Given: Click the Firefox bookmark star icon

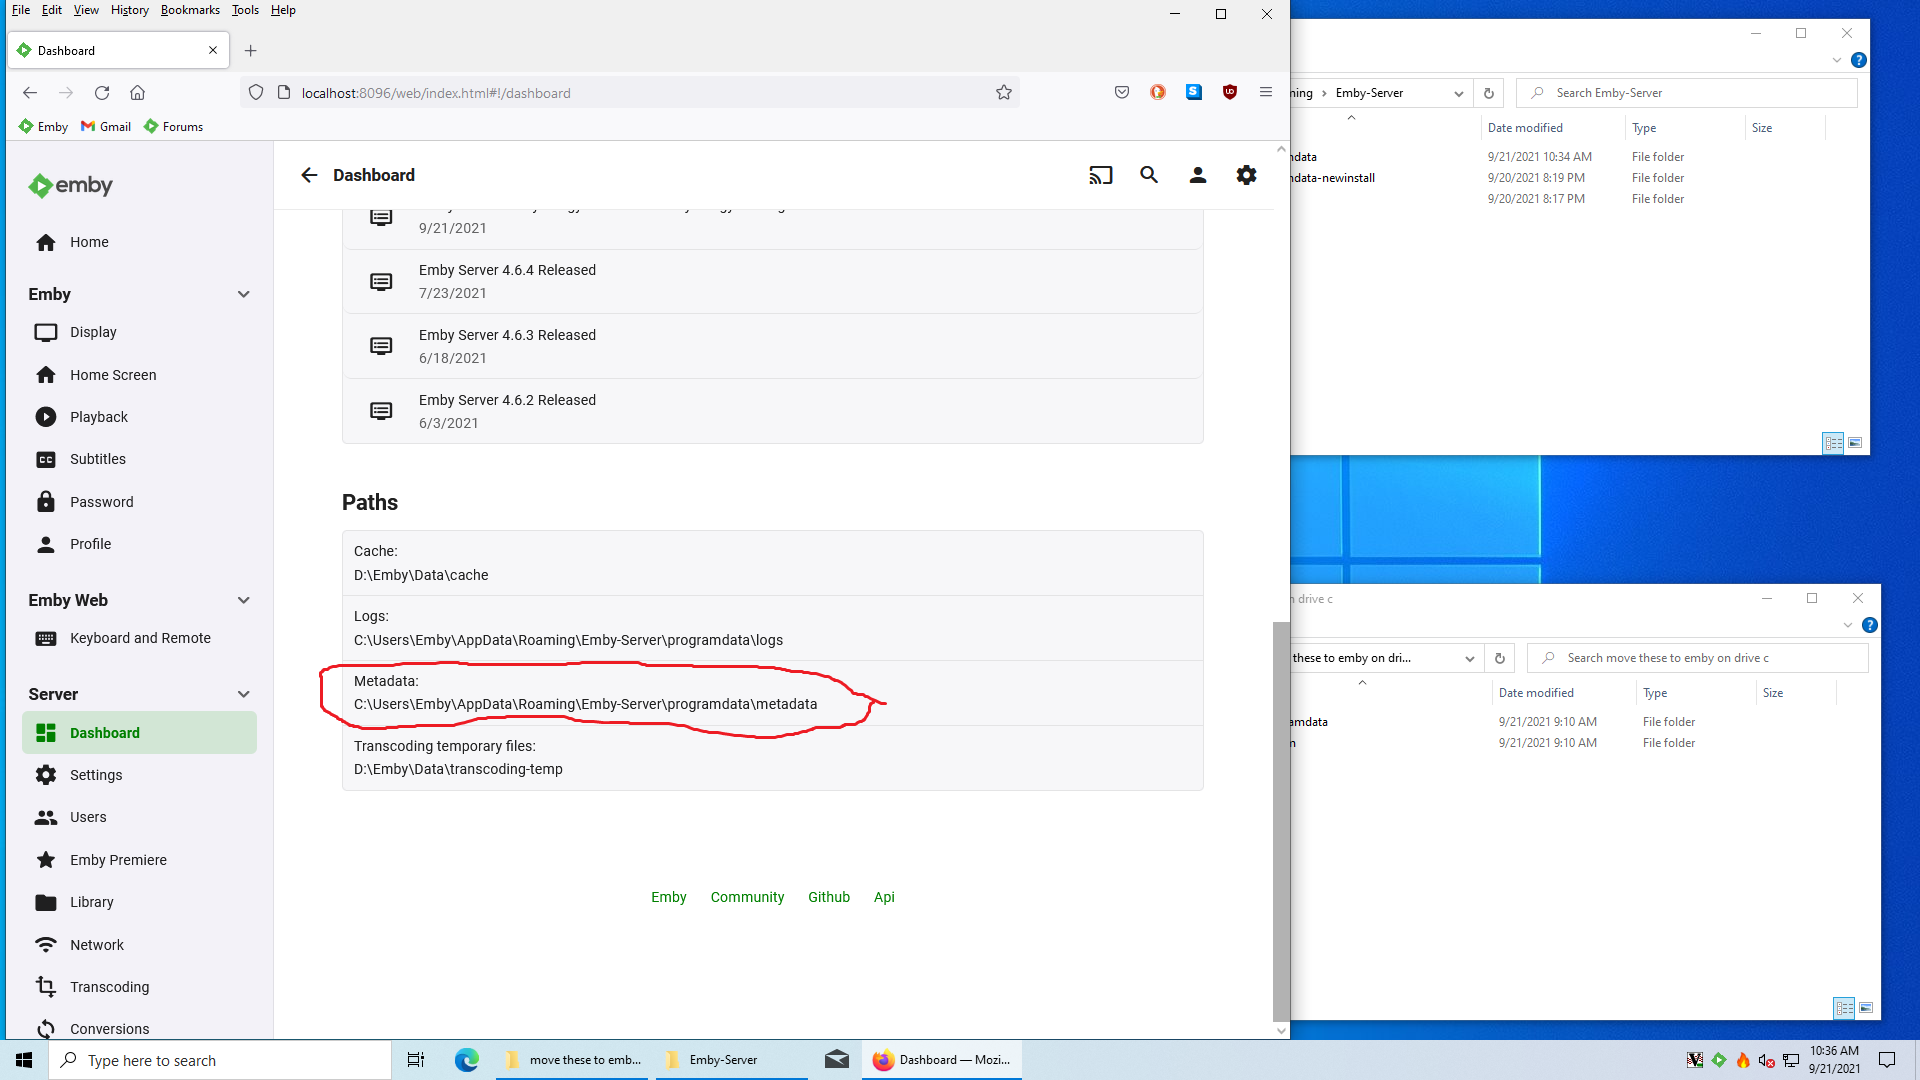Looking at the screenshot, I should pyautogui.click(x=1004, y=93).
